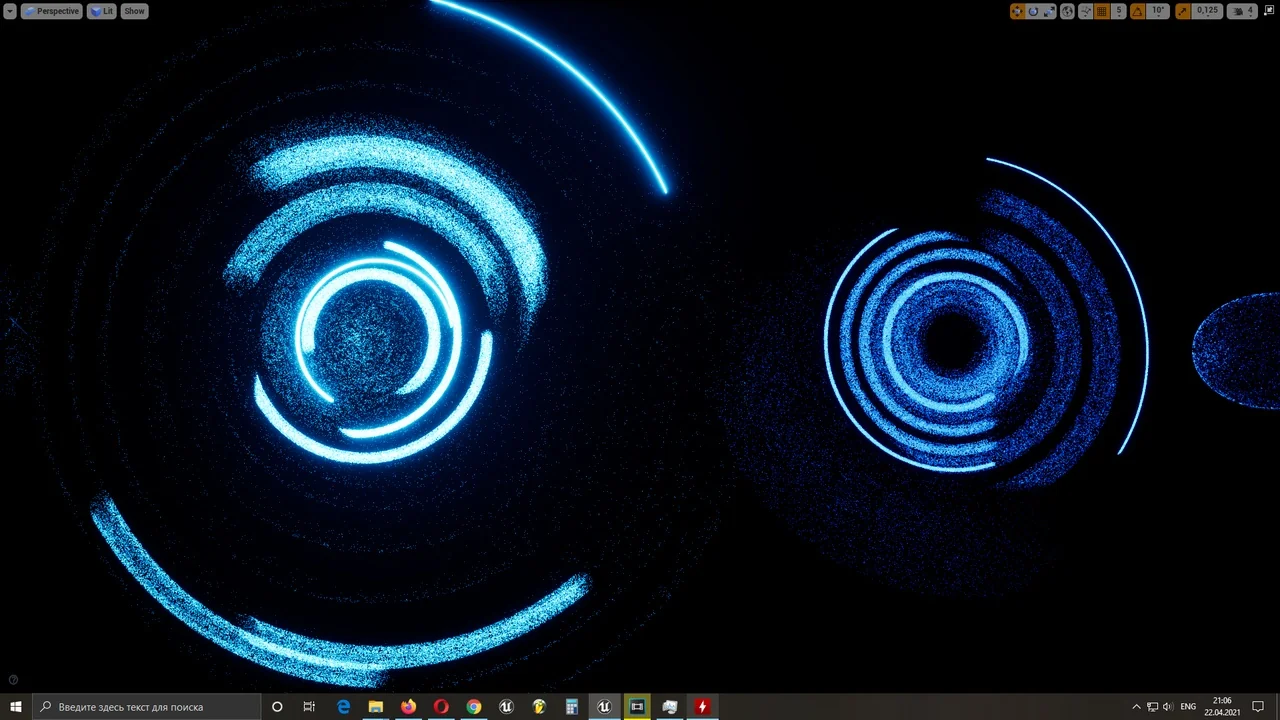Open the camera speed setting

(x=1242, y=11)
